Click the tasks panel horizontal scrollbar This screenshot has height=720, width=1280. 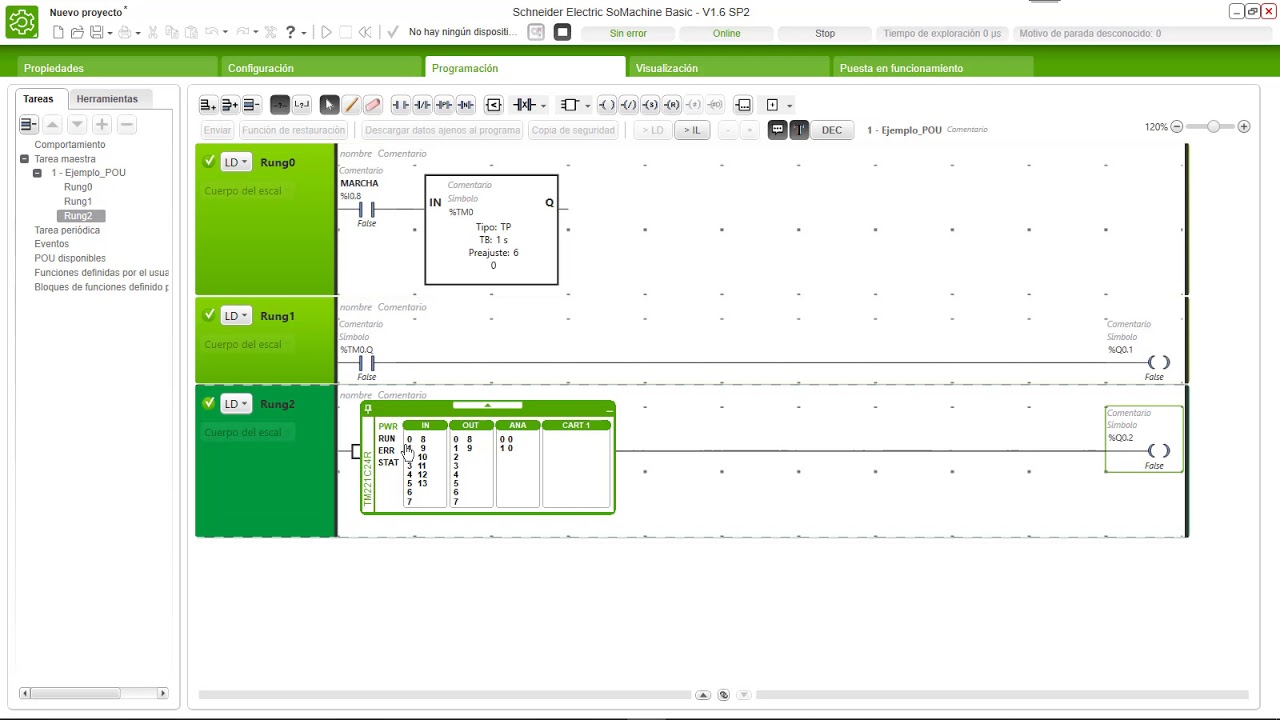click(94, 693)
